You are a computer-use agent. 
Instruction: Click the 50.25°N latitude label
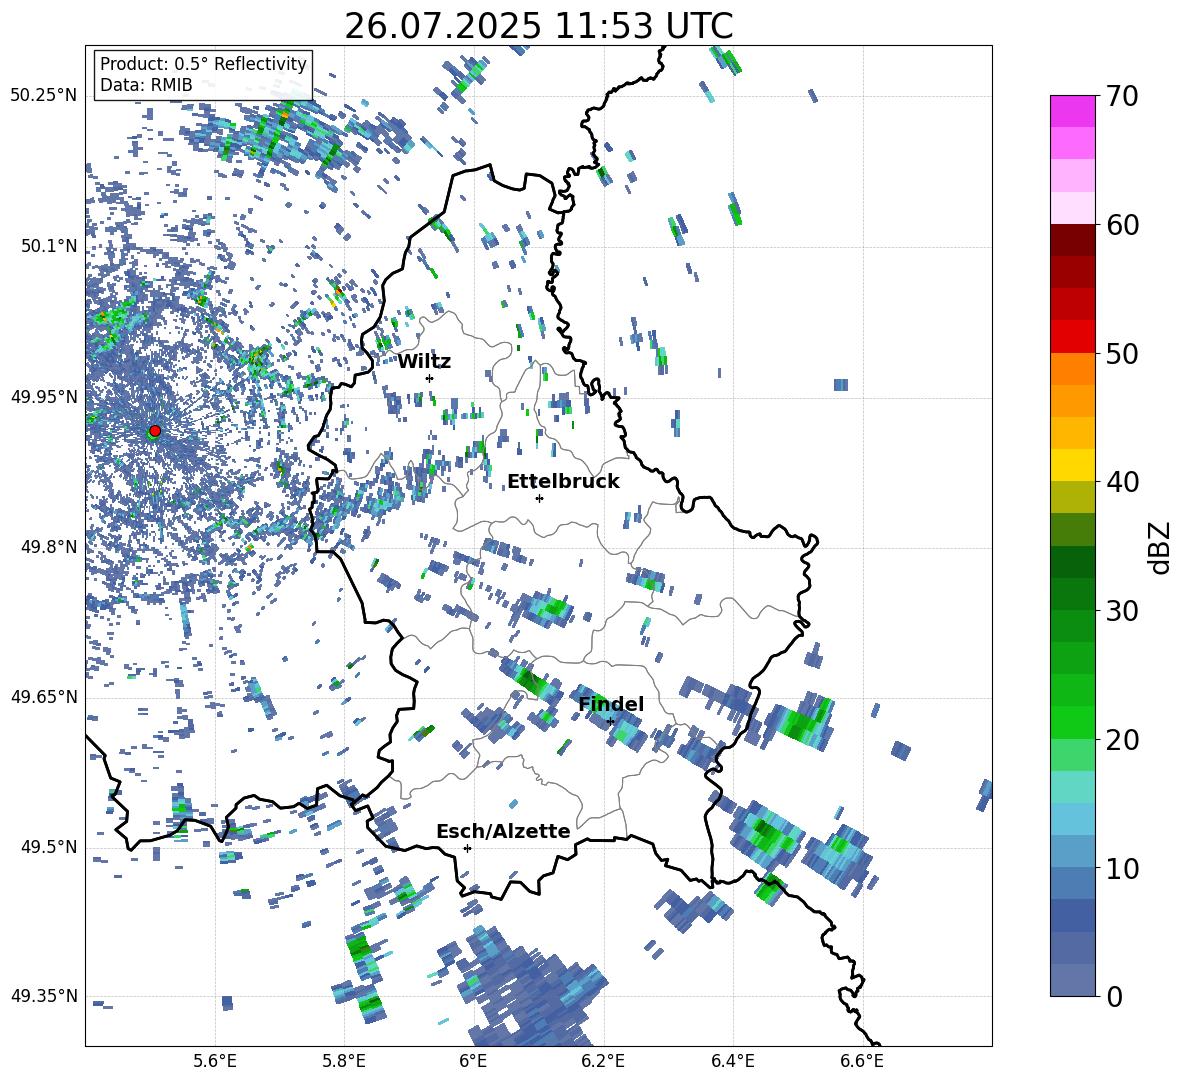click(x=44, y=96)
